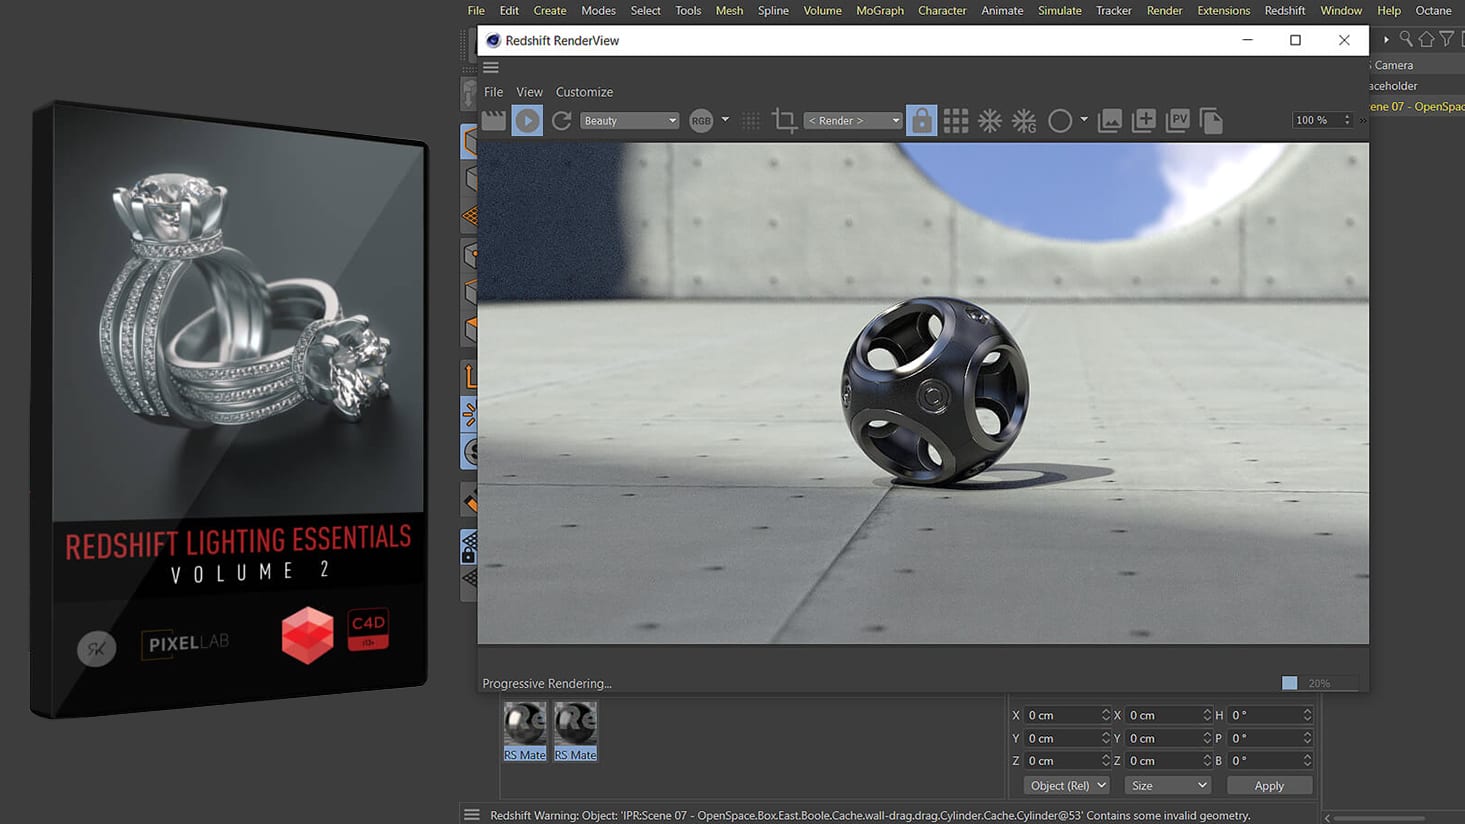This screenshot has width=1465, height=824.
Task: Select the crop region render tool
Action: pos(785,121)
